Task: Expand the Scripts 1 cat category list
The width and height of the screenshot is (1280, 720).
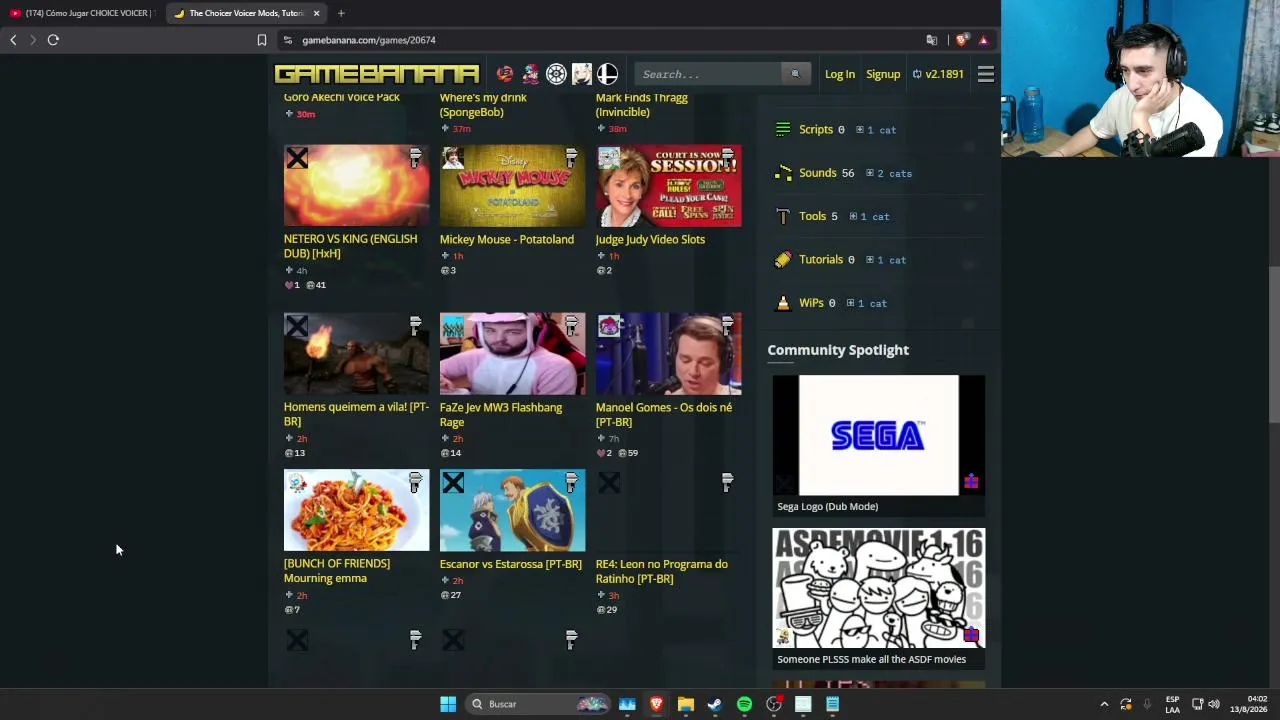Action: point(876,130)
